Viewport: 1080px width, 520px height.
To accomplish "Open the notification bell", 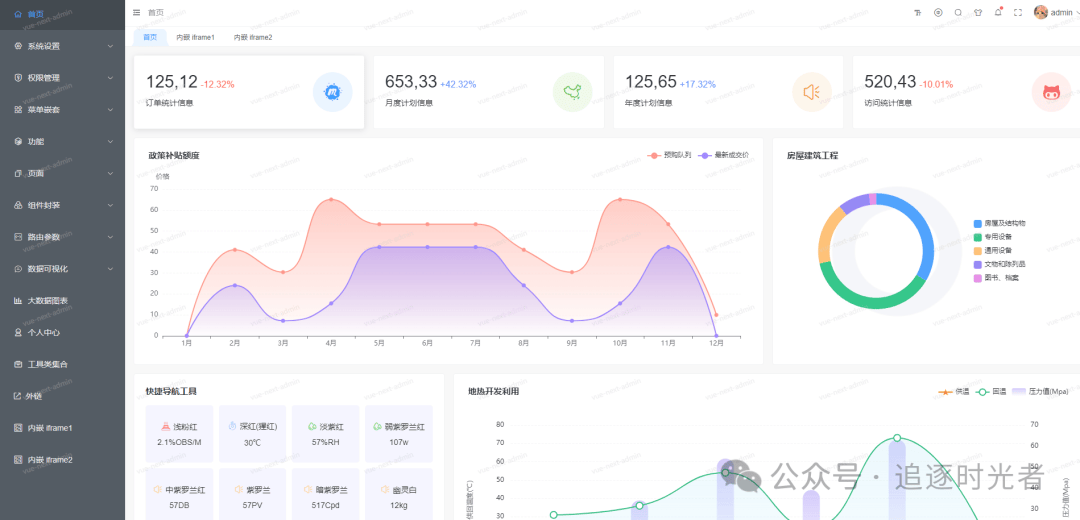I will [998, 12].
